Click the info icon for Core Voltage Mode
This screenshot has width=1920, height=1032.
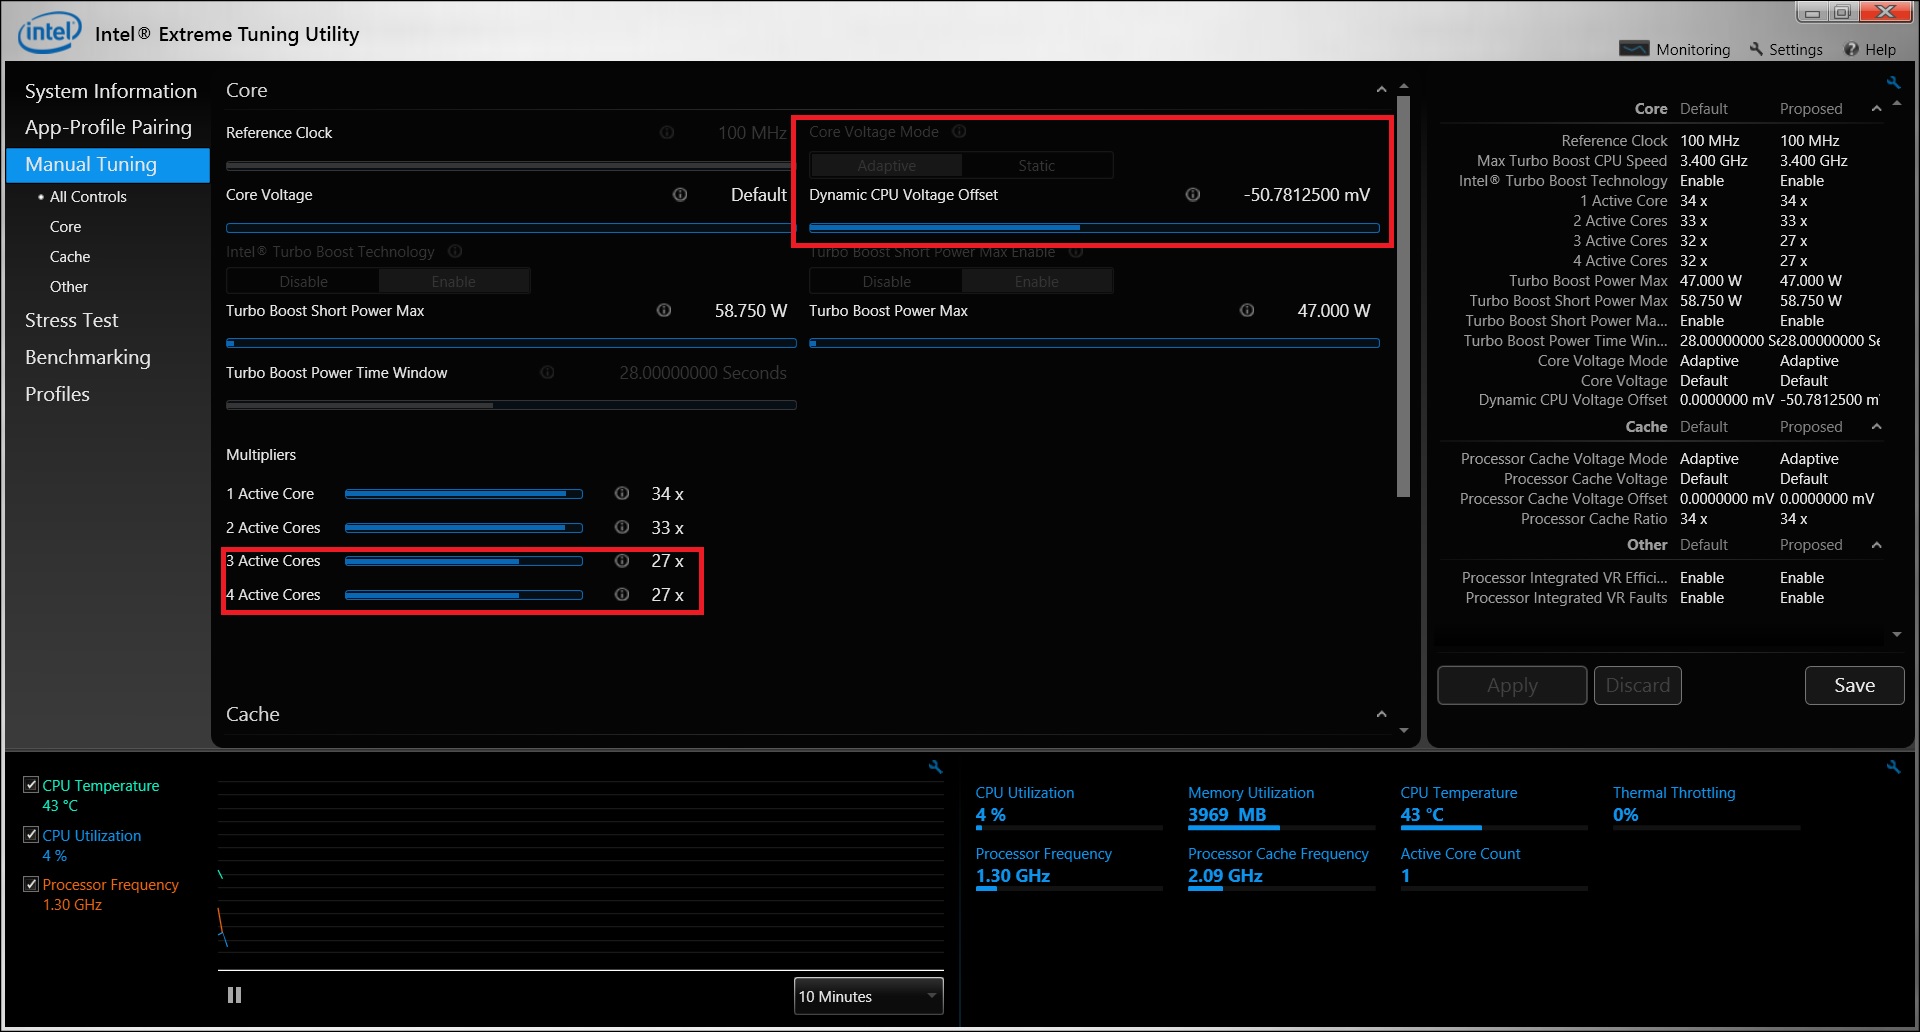click(x=959, y=131)
